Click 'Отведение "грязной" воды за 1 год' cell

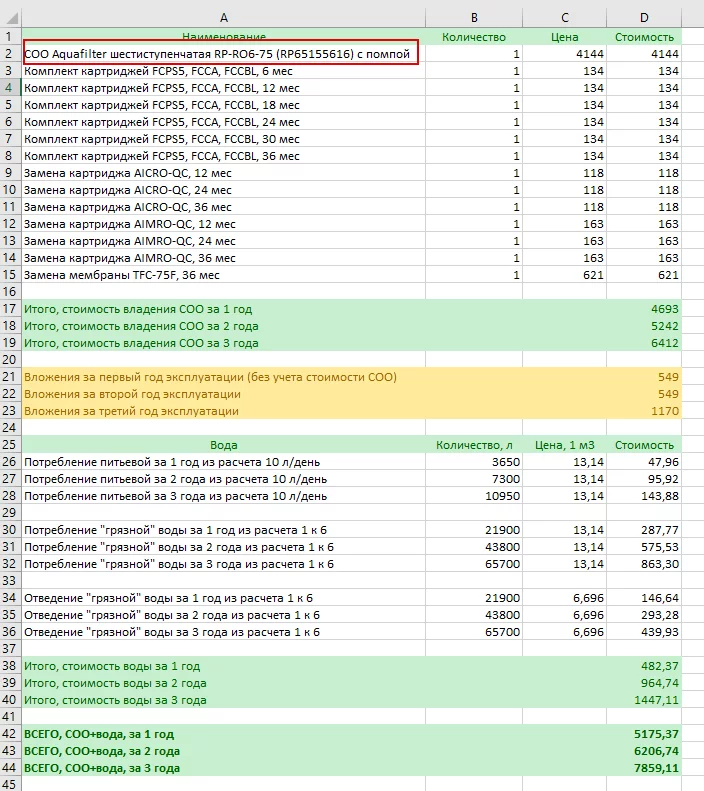coord(223,598)
